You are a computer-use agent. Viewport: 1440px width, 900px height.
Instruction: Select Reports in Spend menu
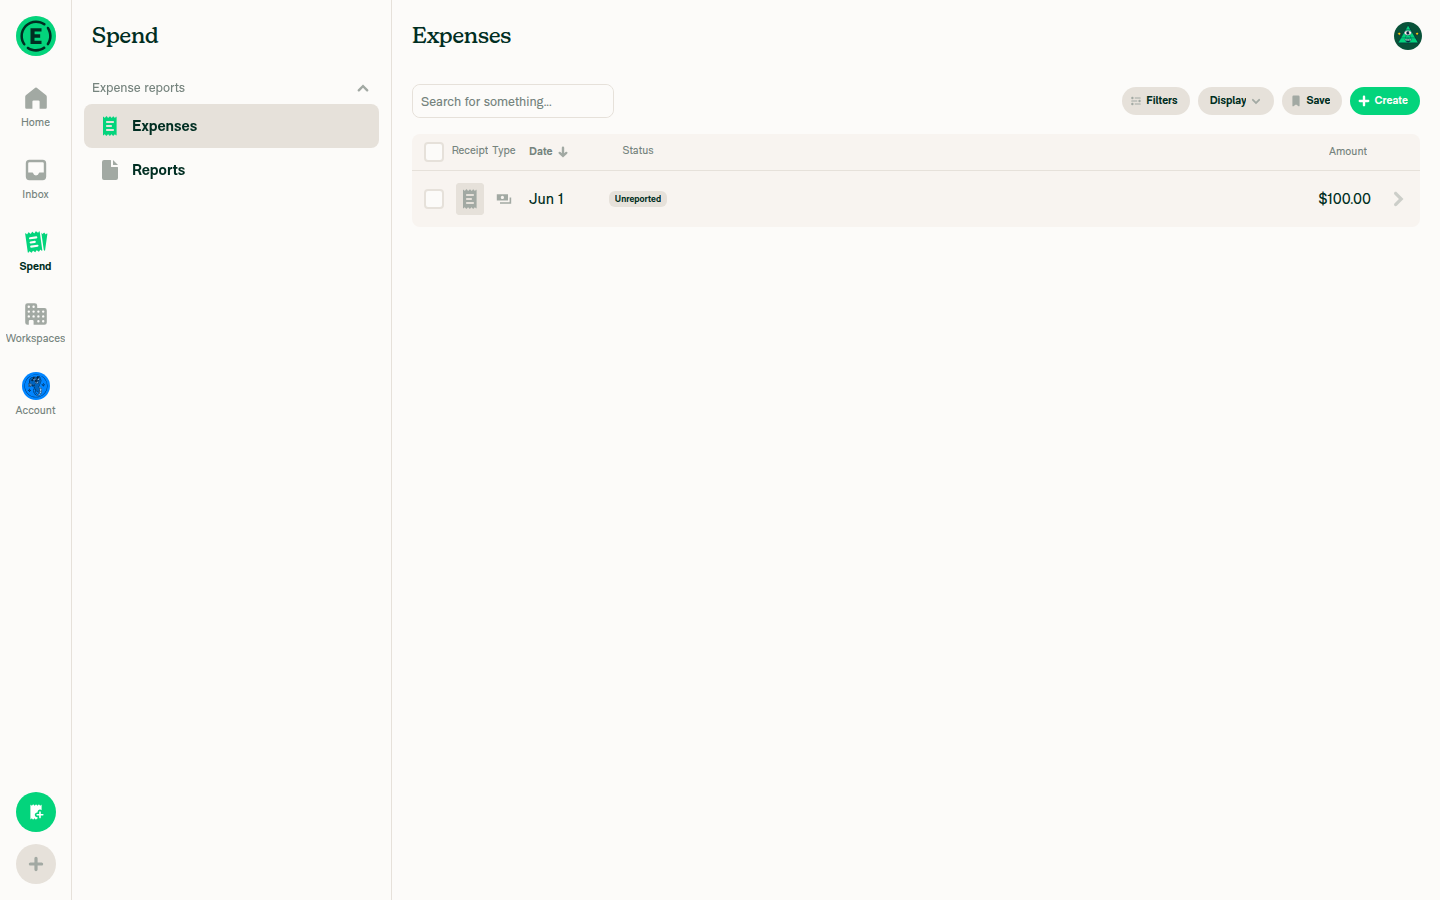click(x=231, y=170)
